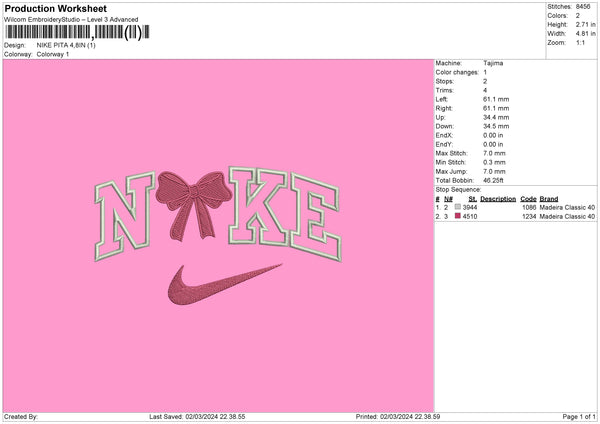Click the 'Description' column header
The height and width of the screenshot is (424, 600).
(x=498, y=199)
